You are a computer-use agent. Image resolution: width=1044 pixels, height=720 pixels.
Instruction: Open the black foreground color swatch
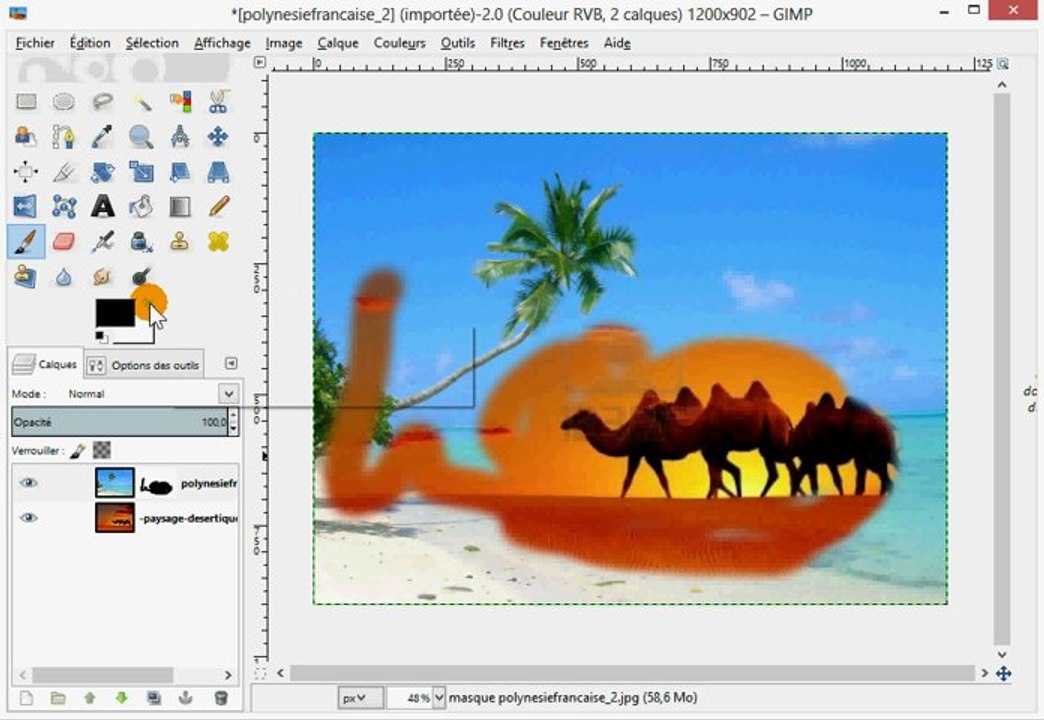coord(115,312)
